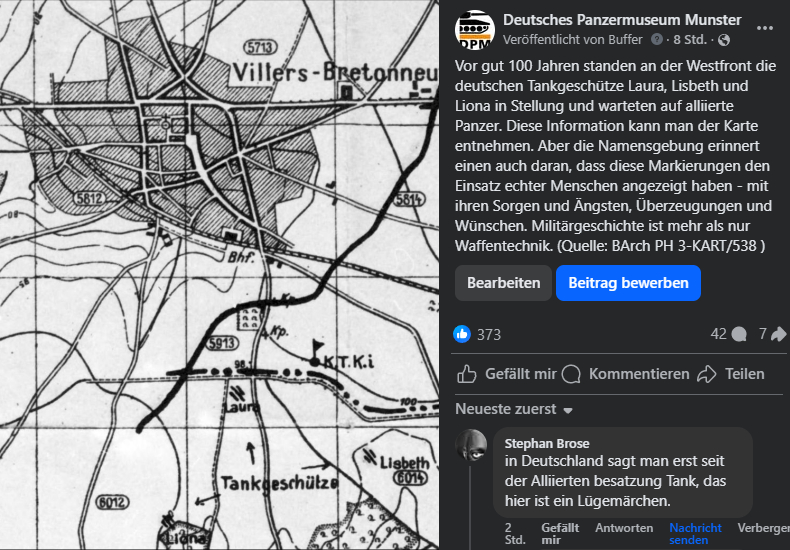
Task: Open the Villers-Bretonneux map image
Action: pyautogui.click(x=219, y=275)
